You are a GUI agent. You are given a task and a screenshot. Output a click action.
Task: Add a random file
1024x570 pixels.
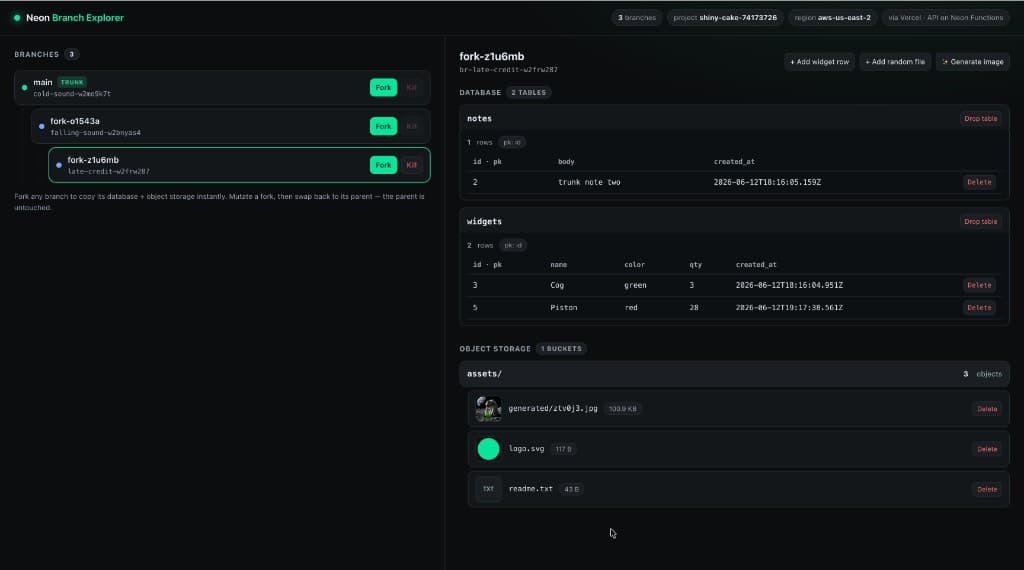(x=895, y=62)
